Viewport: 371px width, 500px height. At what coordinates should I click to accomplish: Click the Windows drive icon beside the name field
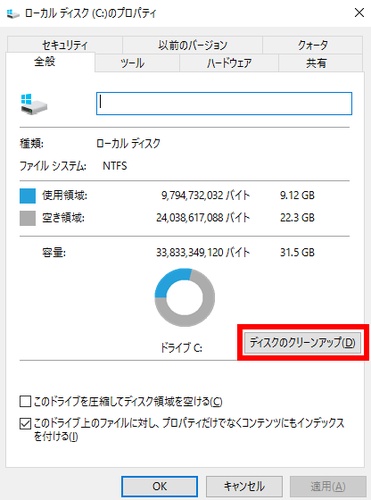point(34,104)
